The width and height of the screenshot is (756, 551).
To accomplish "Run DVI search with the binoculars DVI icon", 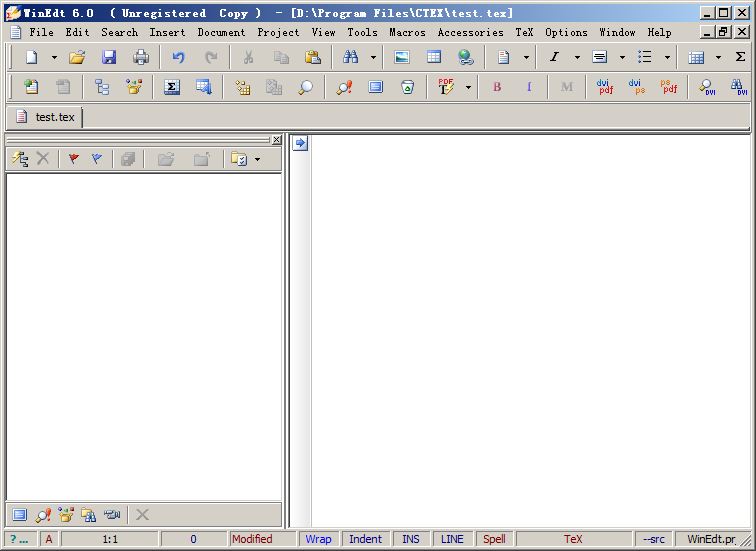I will pos(738,87).
